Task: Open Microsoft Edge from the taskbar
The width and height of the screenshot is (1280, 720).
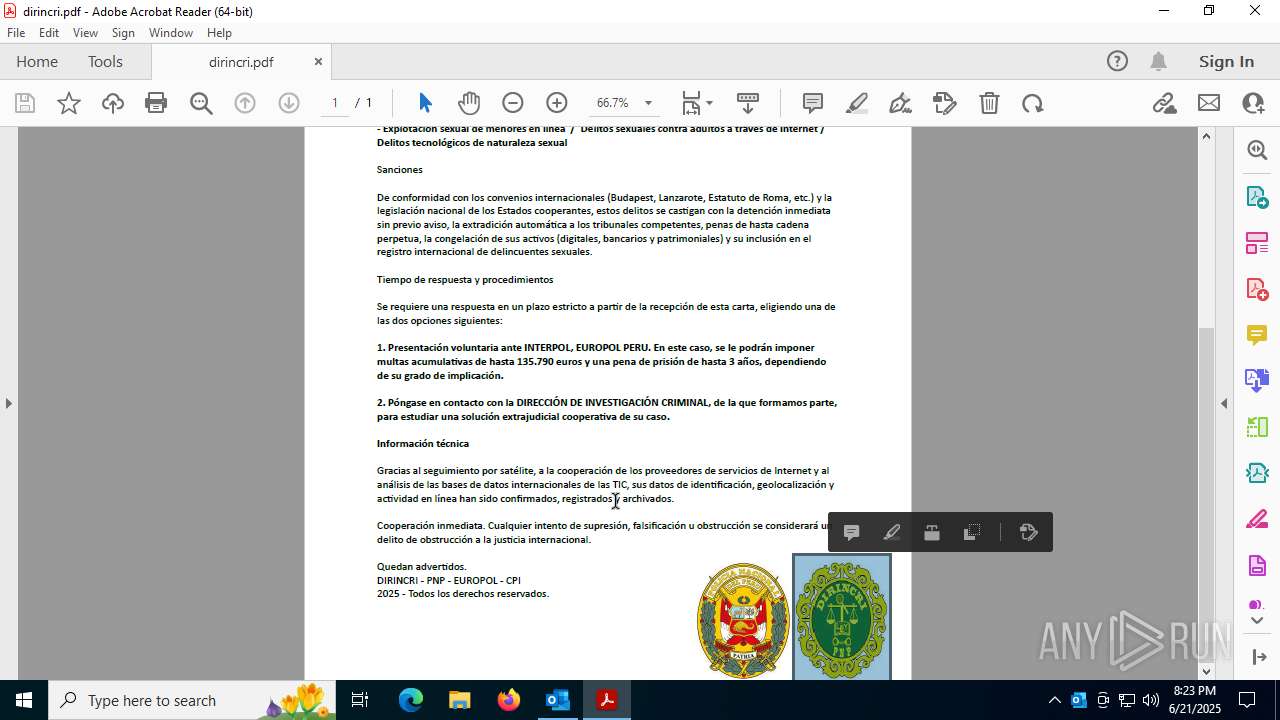Action: [x=411, y=700]
